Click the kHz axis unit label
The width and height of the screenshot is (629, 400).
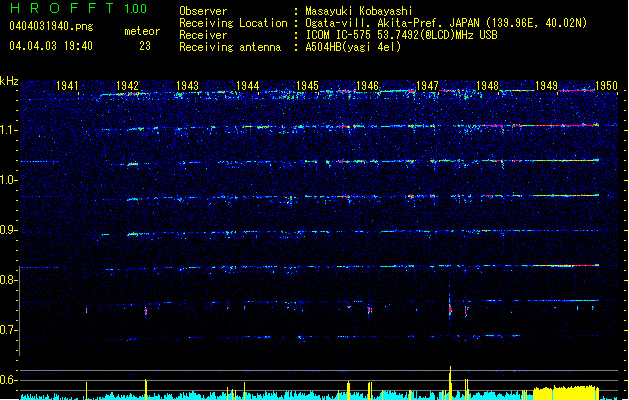[x=9, y=81]
